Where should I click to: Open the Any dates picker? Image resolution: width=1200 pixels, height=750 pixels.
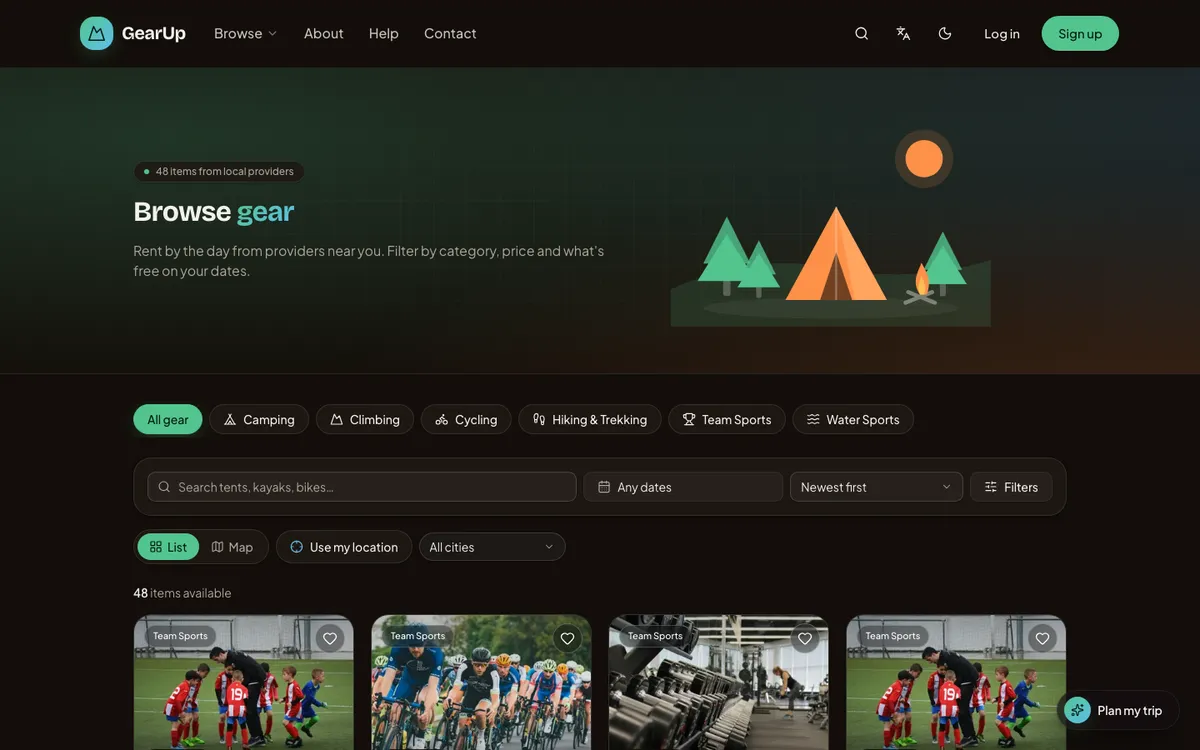[x=683, y=487]
